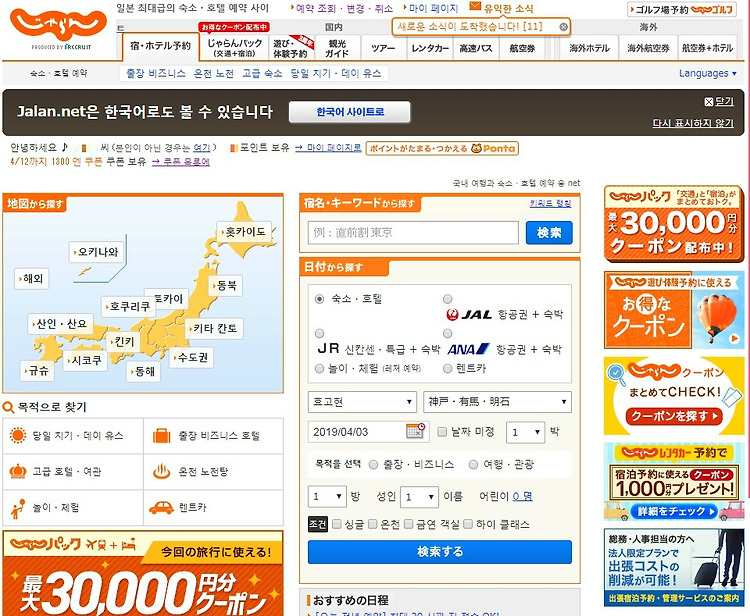
Task: Close the Korean site banner
Action: [x=719, y=101]
